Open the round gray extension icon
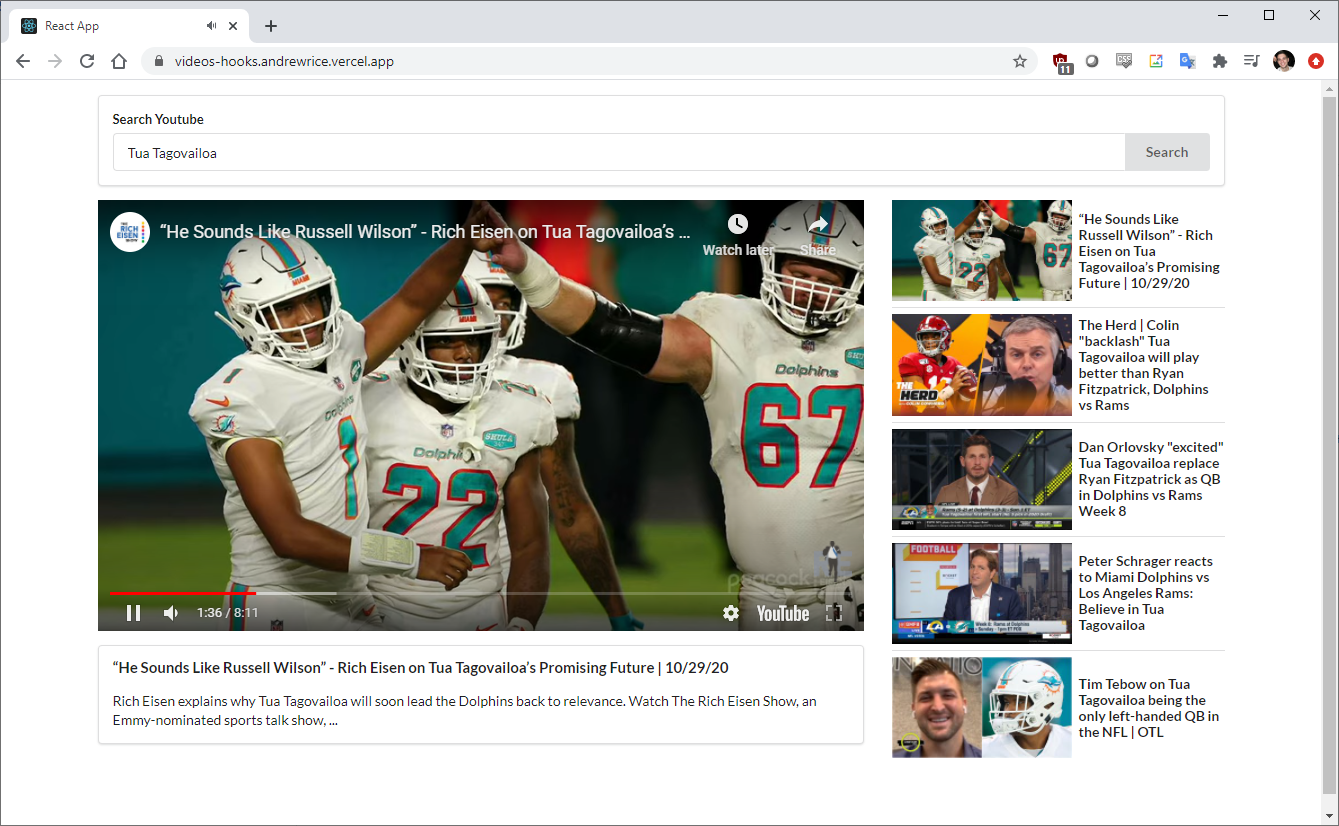Image resolution: width=1339 pixels, height=826 pixels. [1092, 61]
